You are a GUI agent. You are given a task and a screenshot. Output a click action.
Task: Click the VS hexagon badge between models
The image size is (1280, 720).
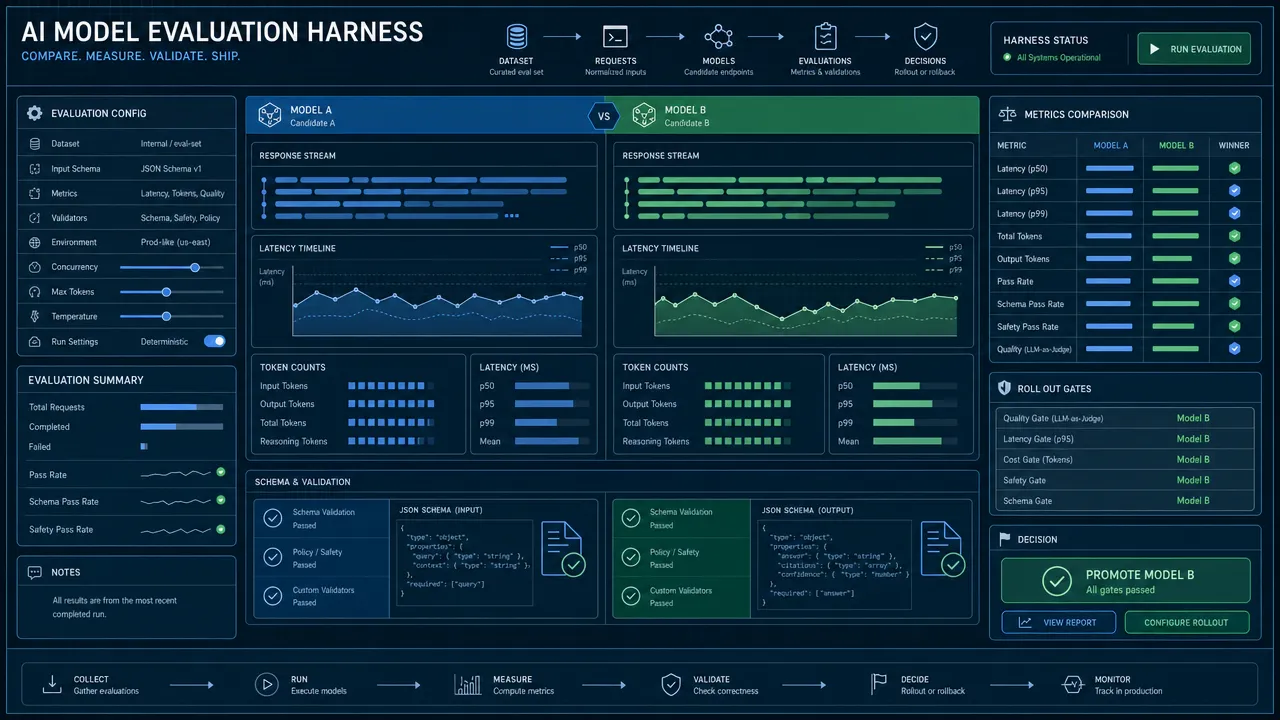(603, 115)
